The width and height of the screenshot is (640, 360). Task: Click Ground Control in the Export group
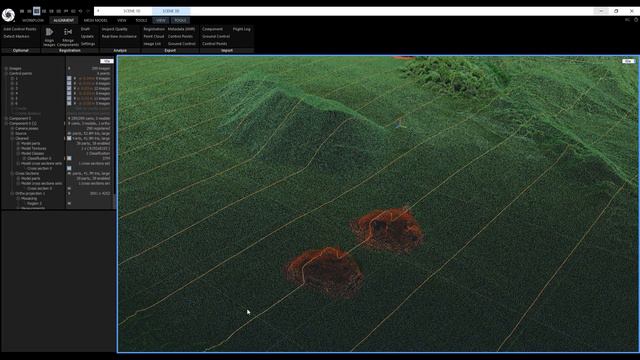tap(182, 44)
